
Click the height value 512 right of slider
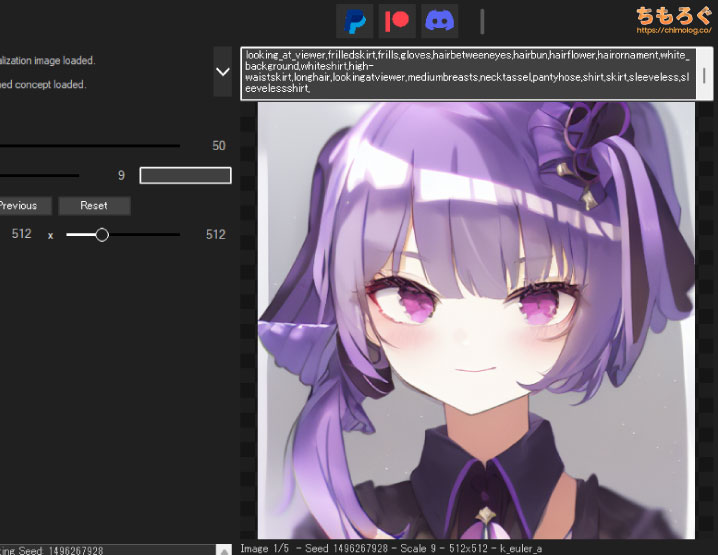[215, 235]
